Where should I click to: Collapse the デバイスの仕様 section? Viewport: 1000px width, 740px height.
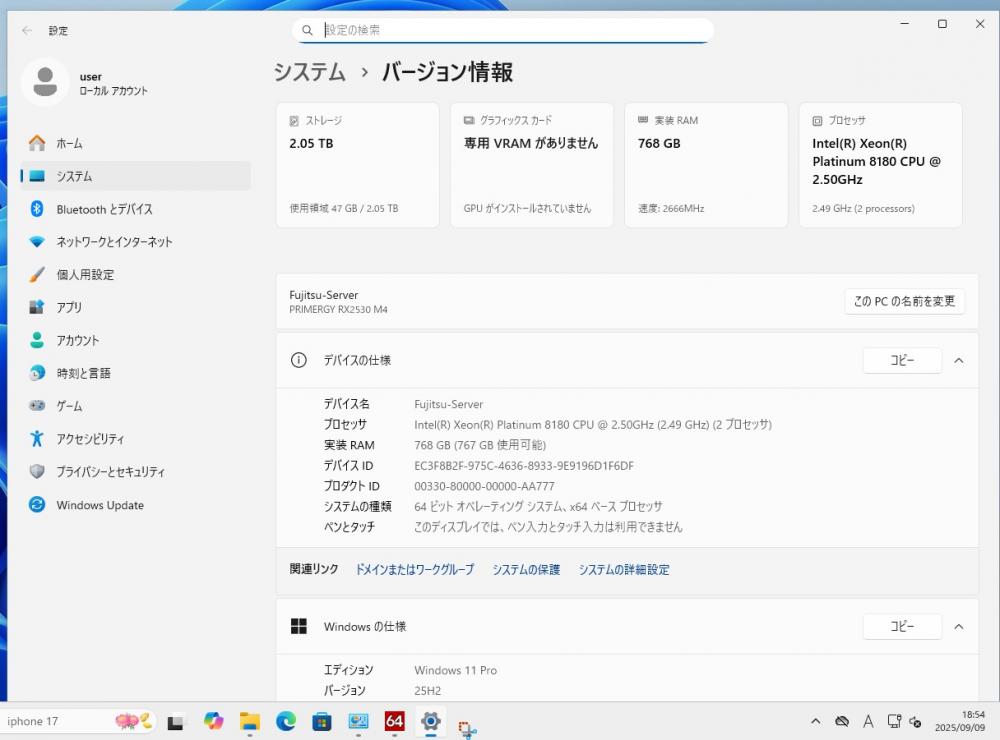[959, 360]
